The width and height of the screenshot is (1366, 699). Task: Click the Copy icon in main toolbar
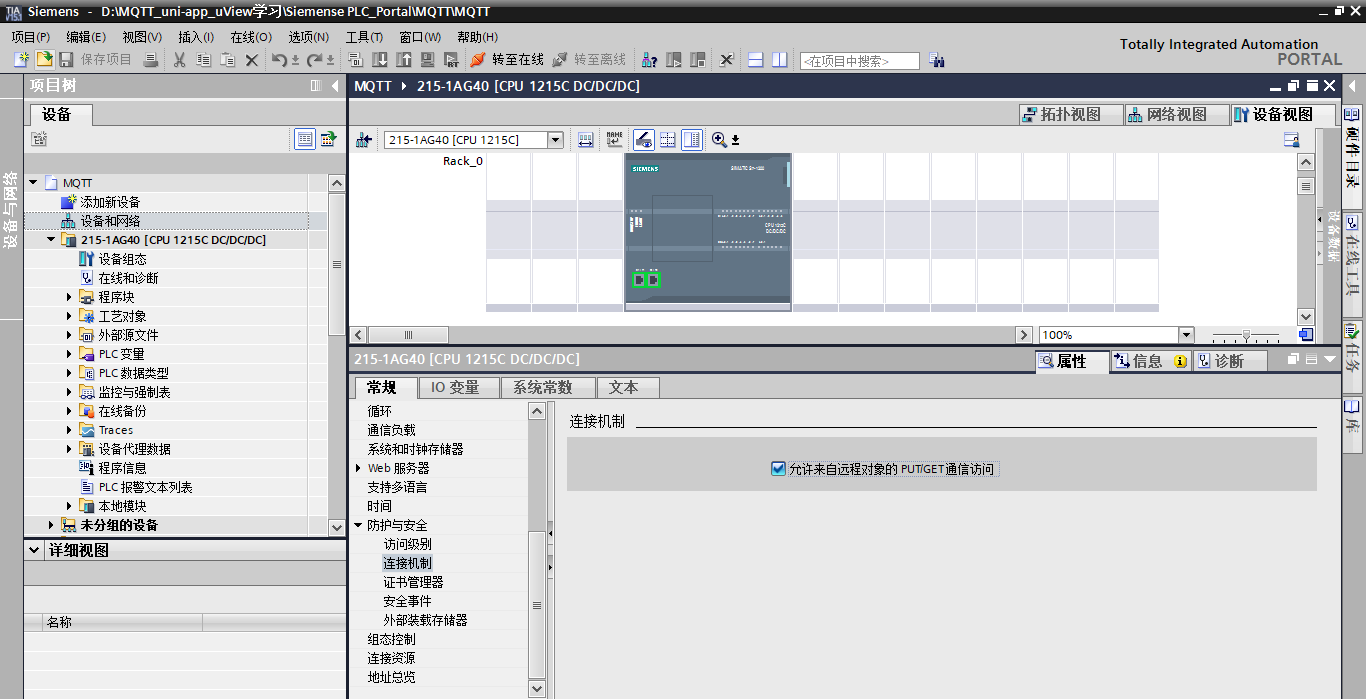(203, 60)
